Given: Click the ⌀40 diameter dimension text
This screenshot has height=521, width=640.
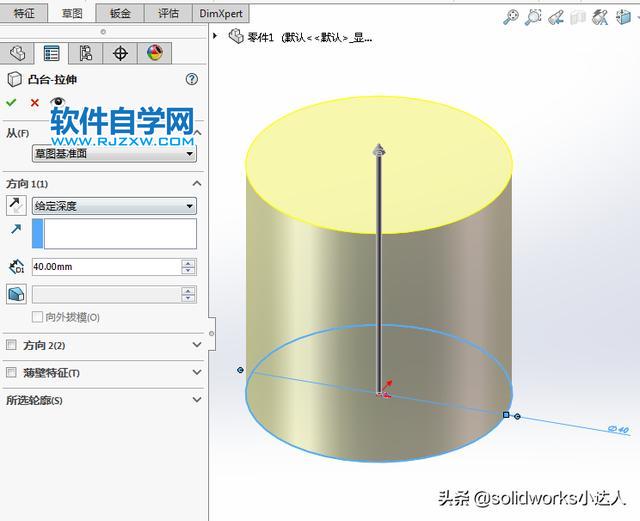Looking at the screenshot, I should [x=618, y=429].
